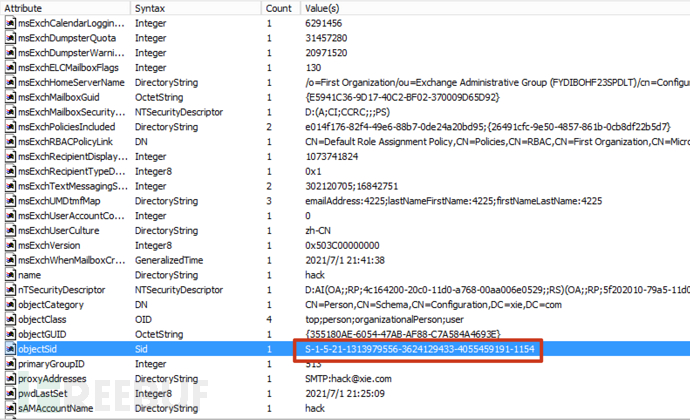Viewport: 690px width, 420px height.
Task: Click icon beside msExchCalendarLoggin… attribute
Action: point(11,23)
